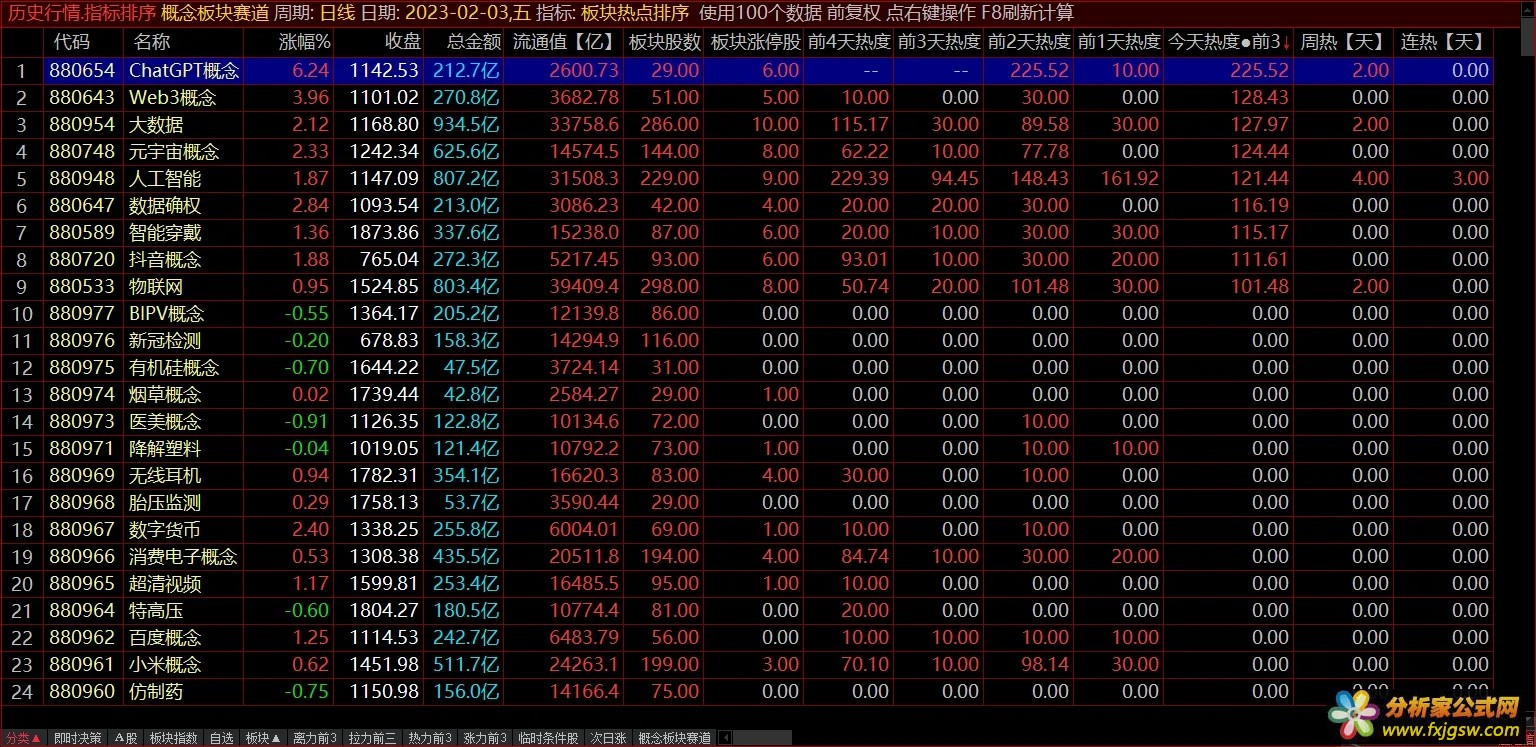Open the 临时条件股 tab
This screenshot has height=747, width=1536.
coord(548,738)
